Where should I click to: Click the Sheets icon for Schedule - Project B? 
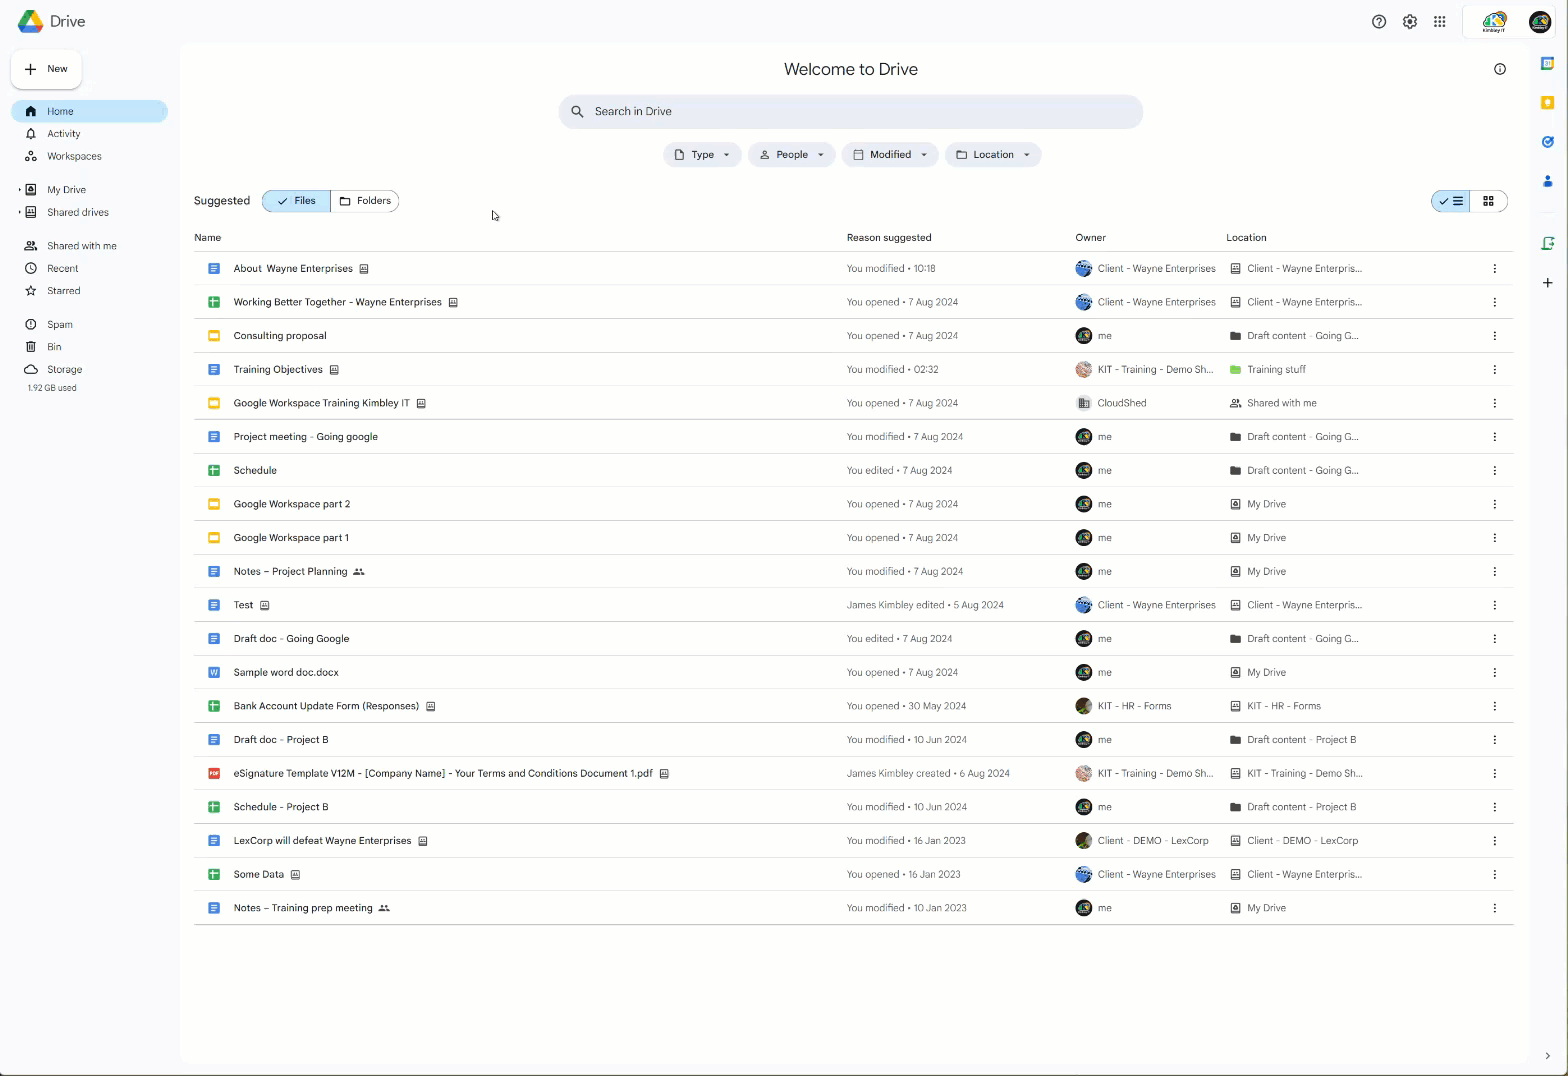213,807
